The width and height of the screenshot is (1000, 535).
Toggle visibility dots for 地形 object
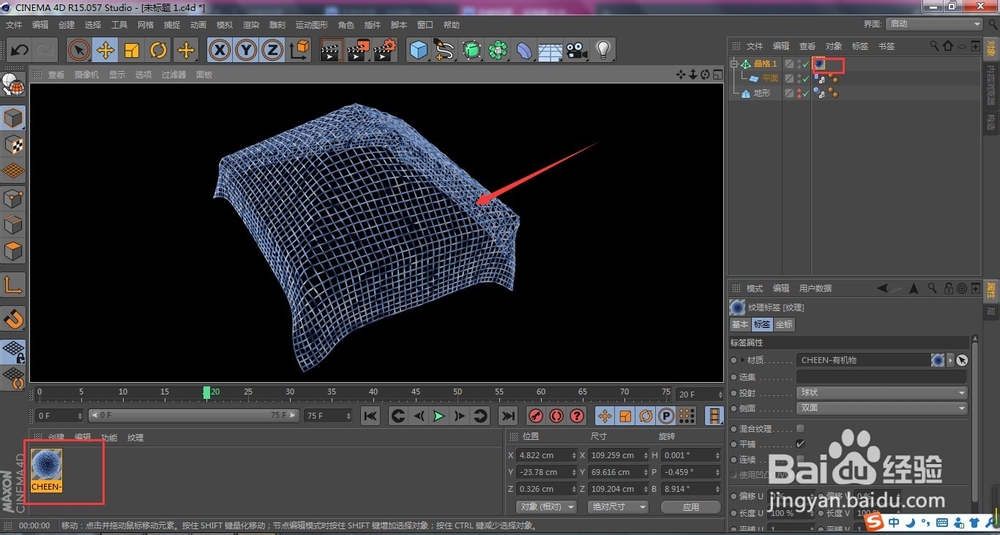[x=799, y=93]
